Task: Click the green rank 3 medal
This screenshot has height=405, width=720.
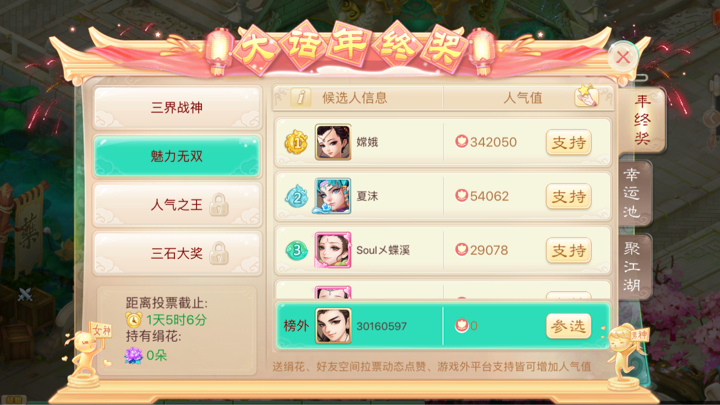Action: 297,250
